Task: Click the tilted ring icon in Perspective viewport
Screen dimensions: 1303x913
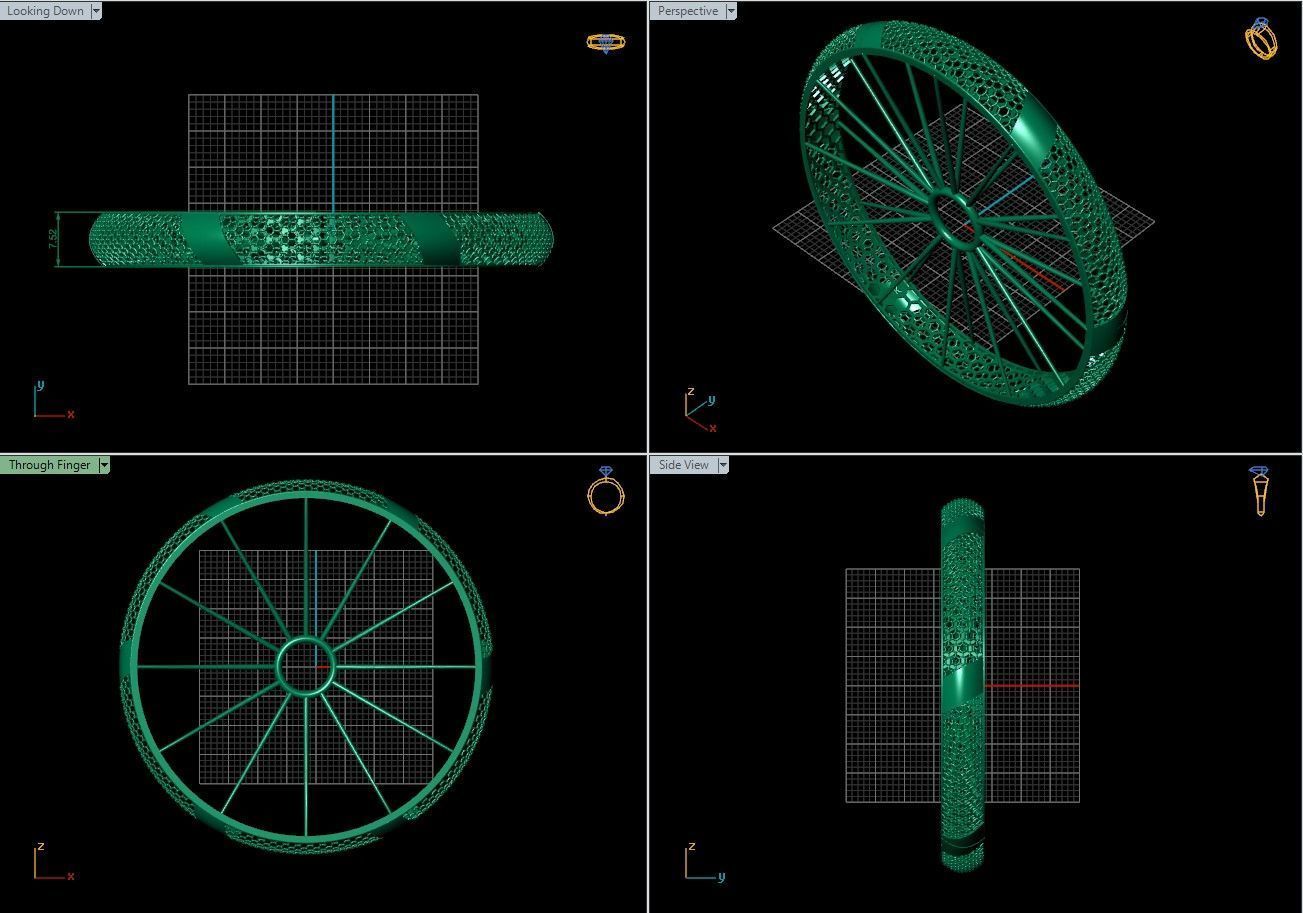Action: (1261, 39)
